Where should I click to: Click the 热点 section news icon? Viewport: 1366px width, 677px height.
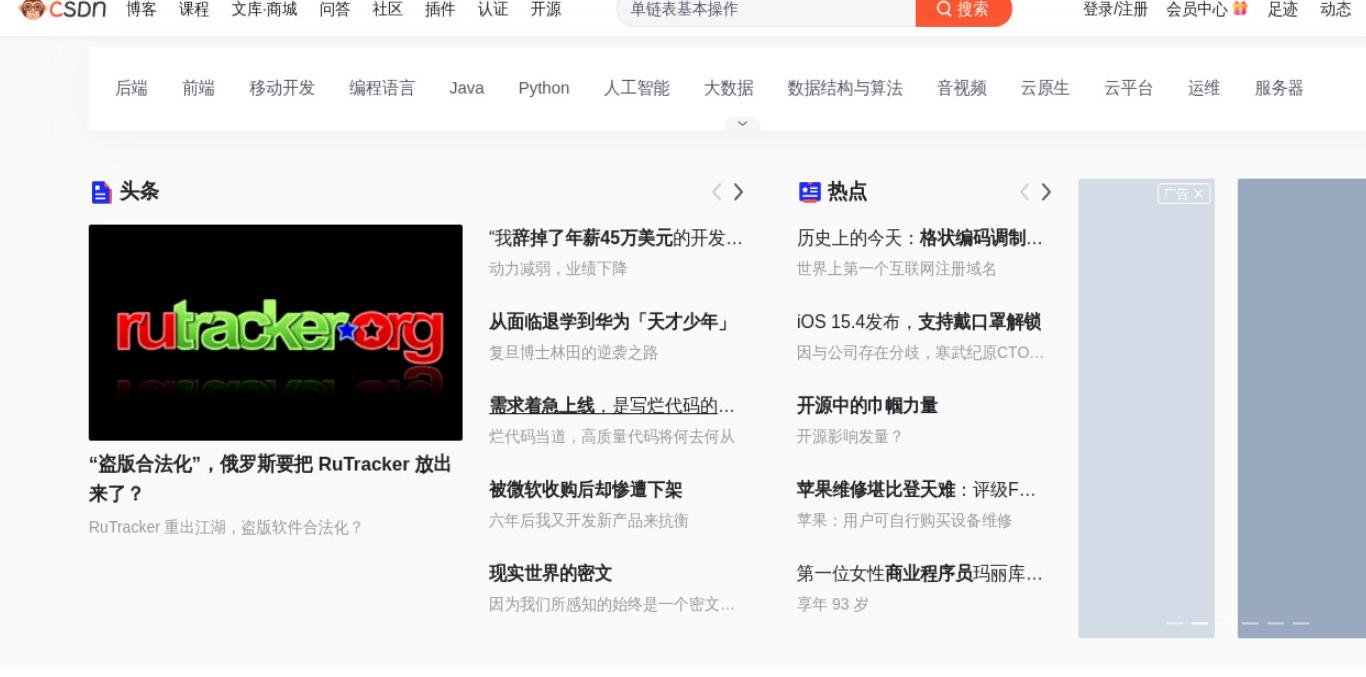pyautogui.click(x=810, y=192)
